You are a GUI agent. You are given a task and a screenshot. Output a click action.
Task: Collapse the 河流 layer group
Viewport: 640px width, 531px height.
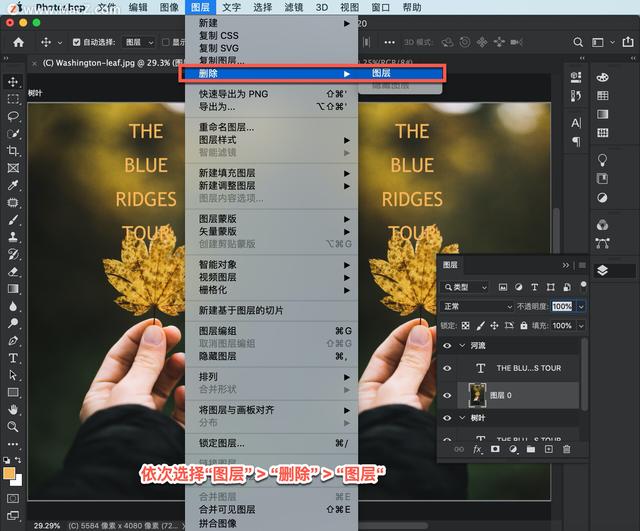pyautogui.click(x=461, y=345)
